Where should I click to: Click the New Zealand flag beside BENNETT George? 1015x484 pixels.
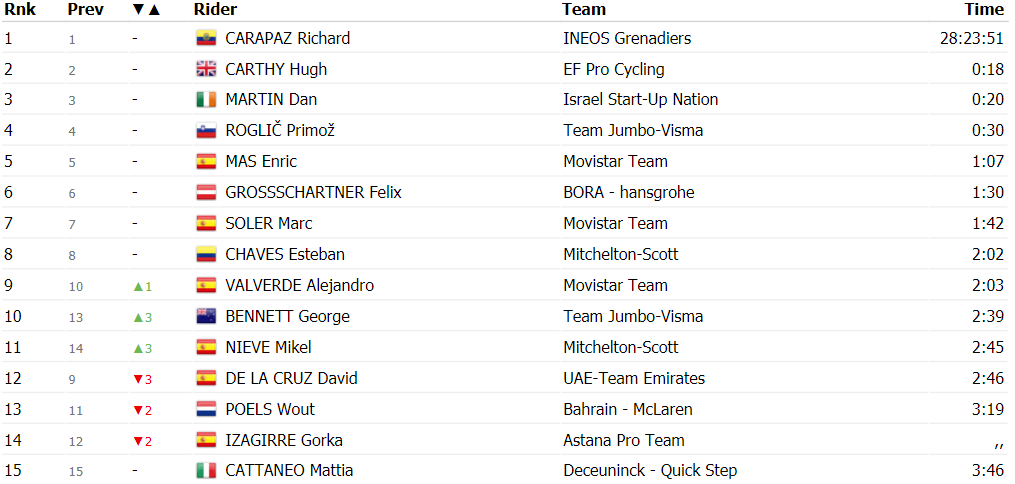coord(206,316)
